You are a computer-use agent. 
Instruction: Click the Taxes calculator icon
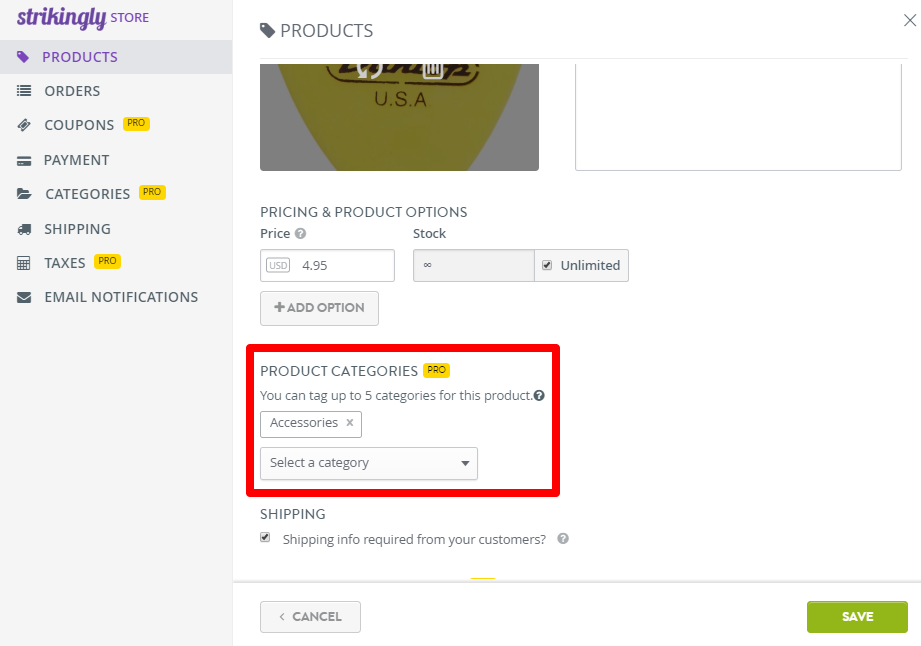pyautogui.click(x=24, y=262)
